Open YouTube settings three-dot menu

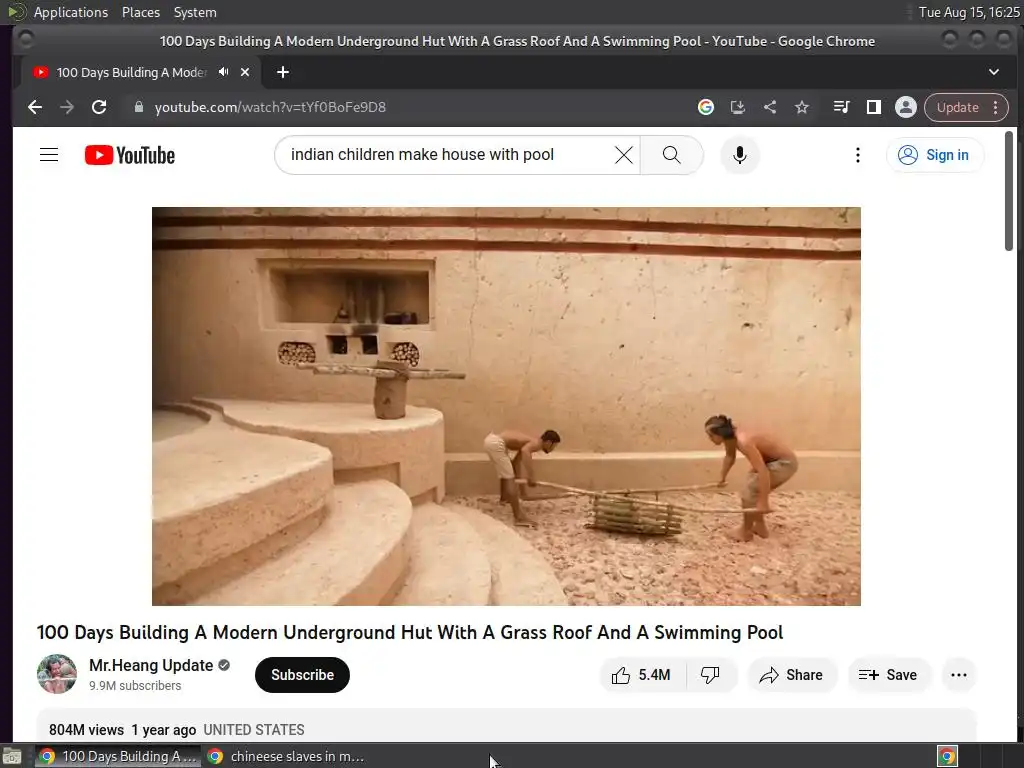click(x=857, y=155)
